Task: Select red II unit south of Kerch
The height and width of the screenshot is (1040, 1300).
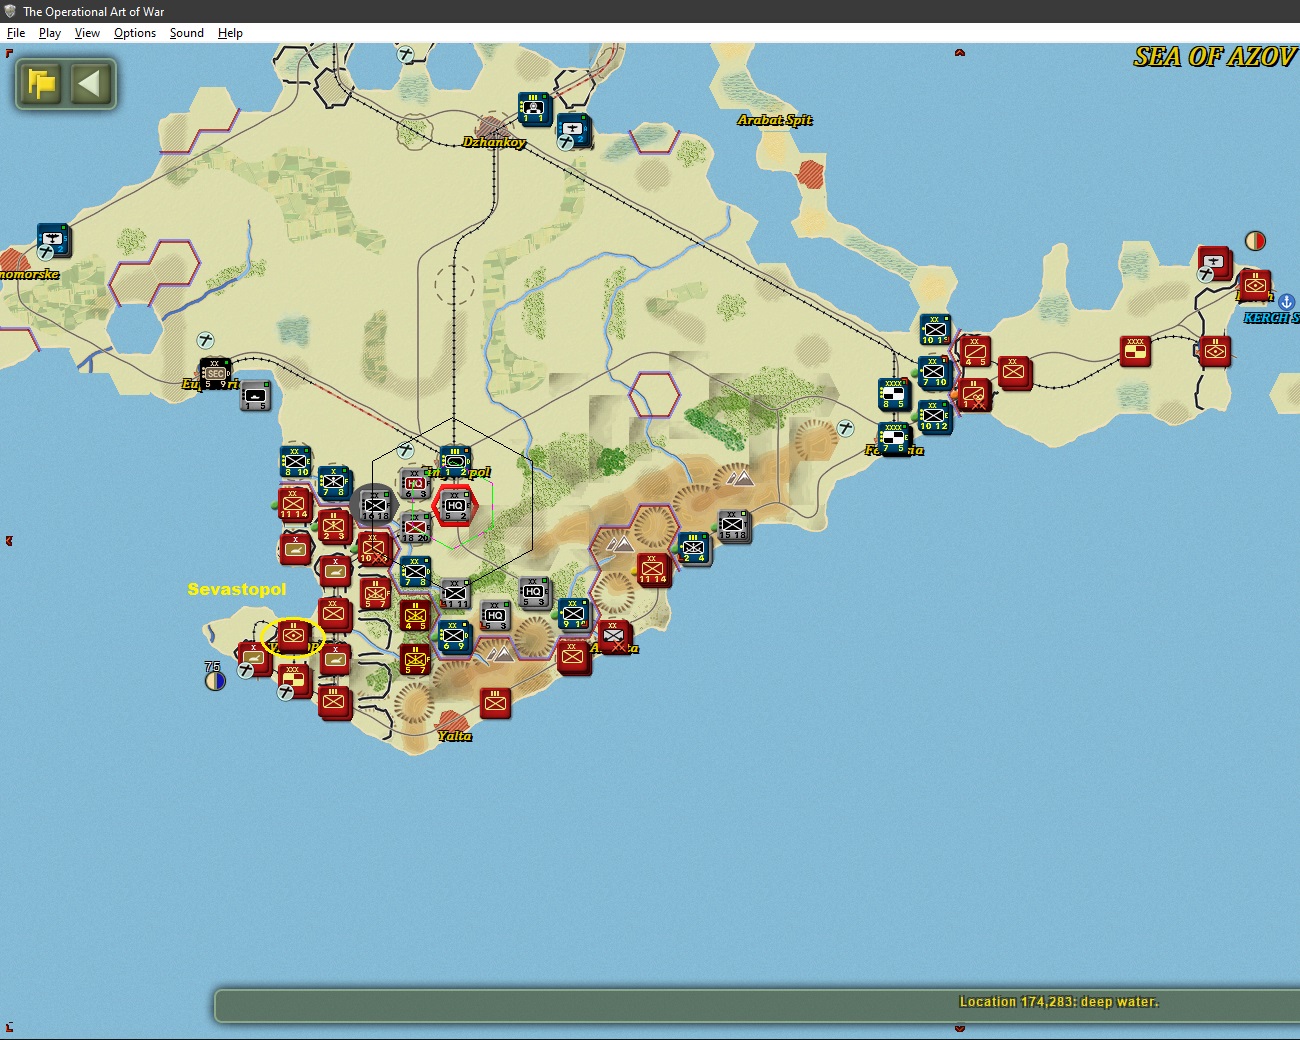Action: tap(1215, 350)
